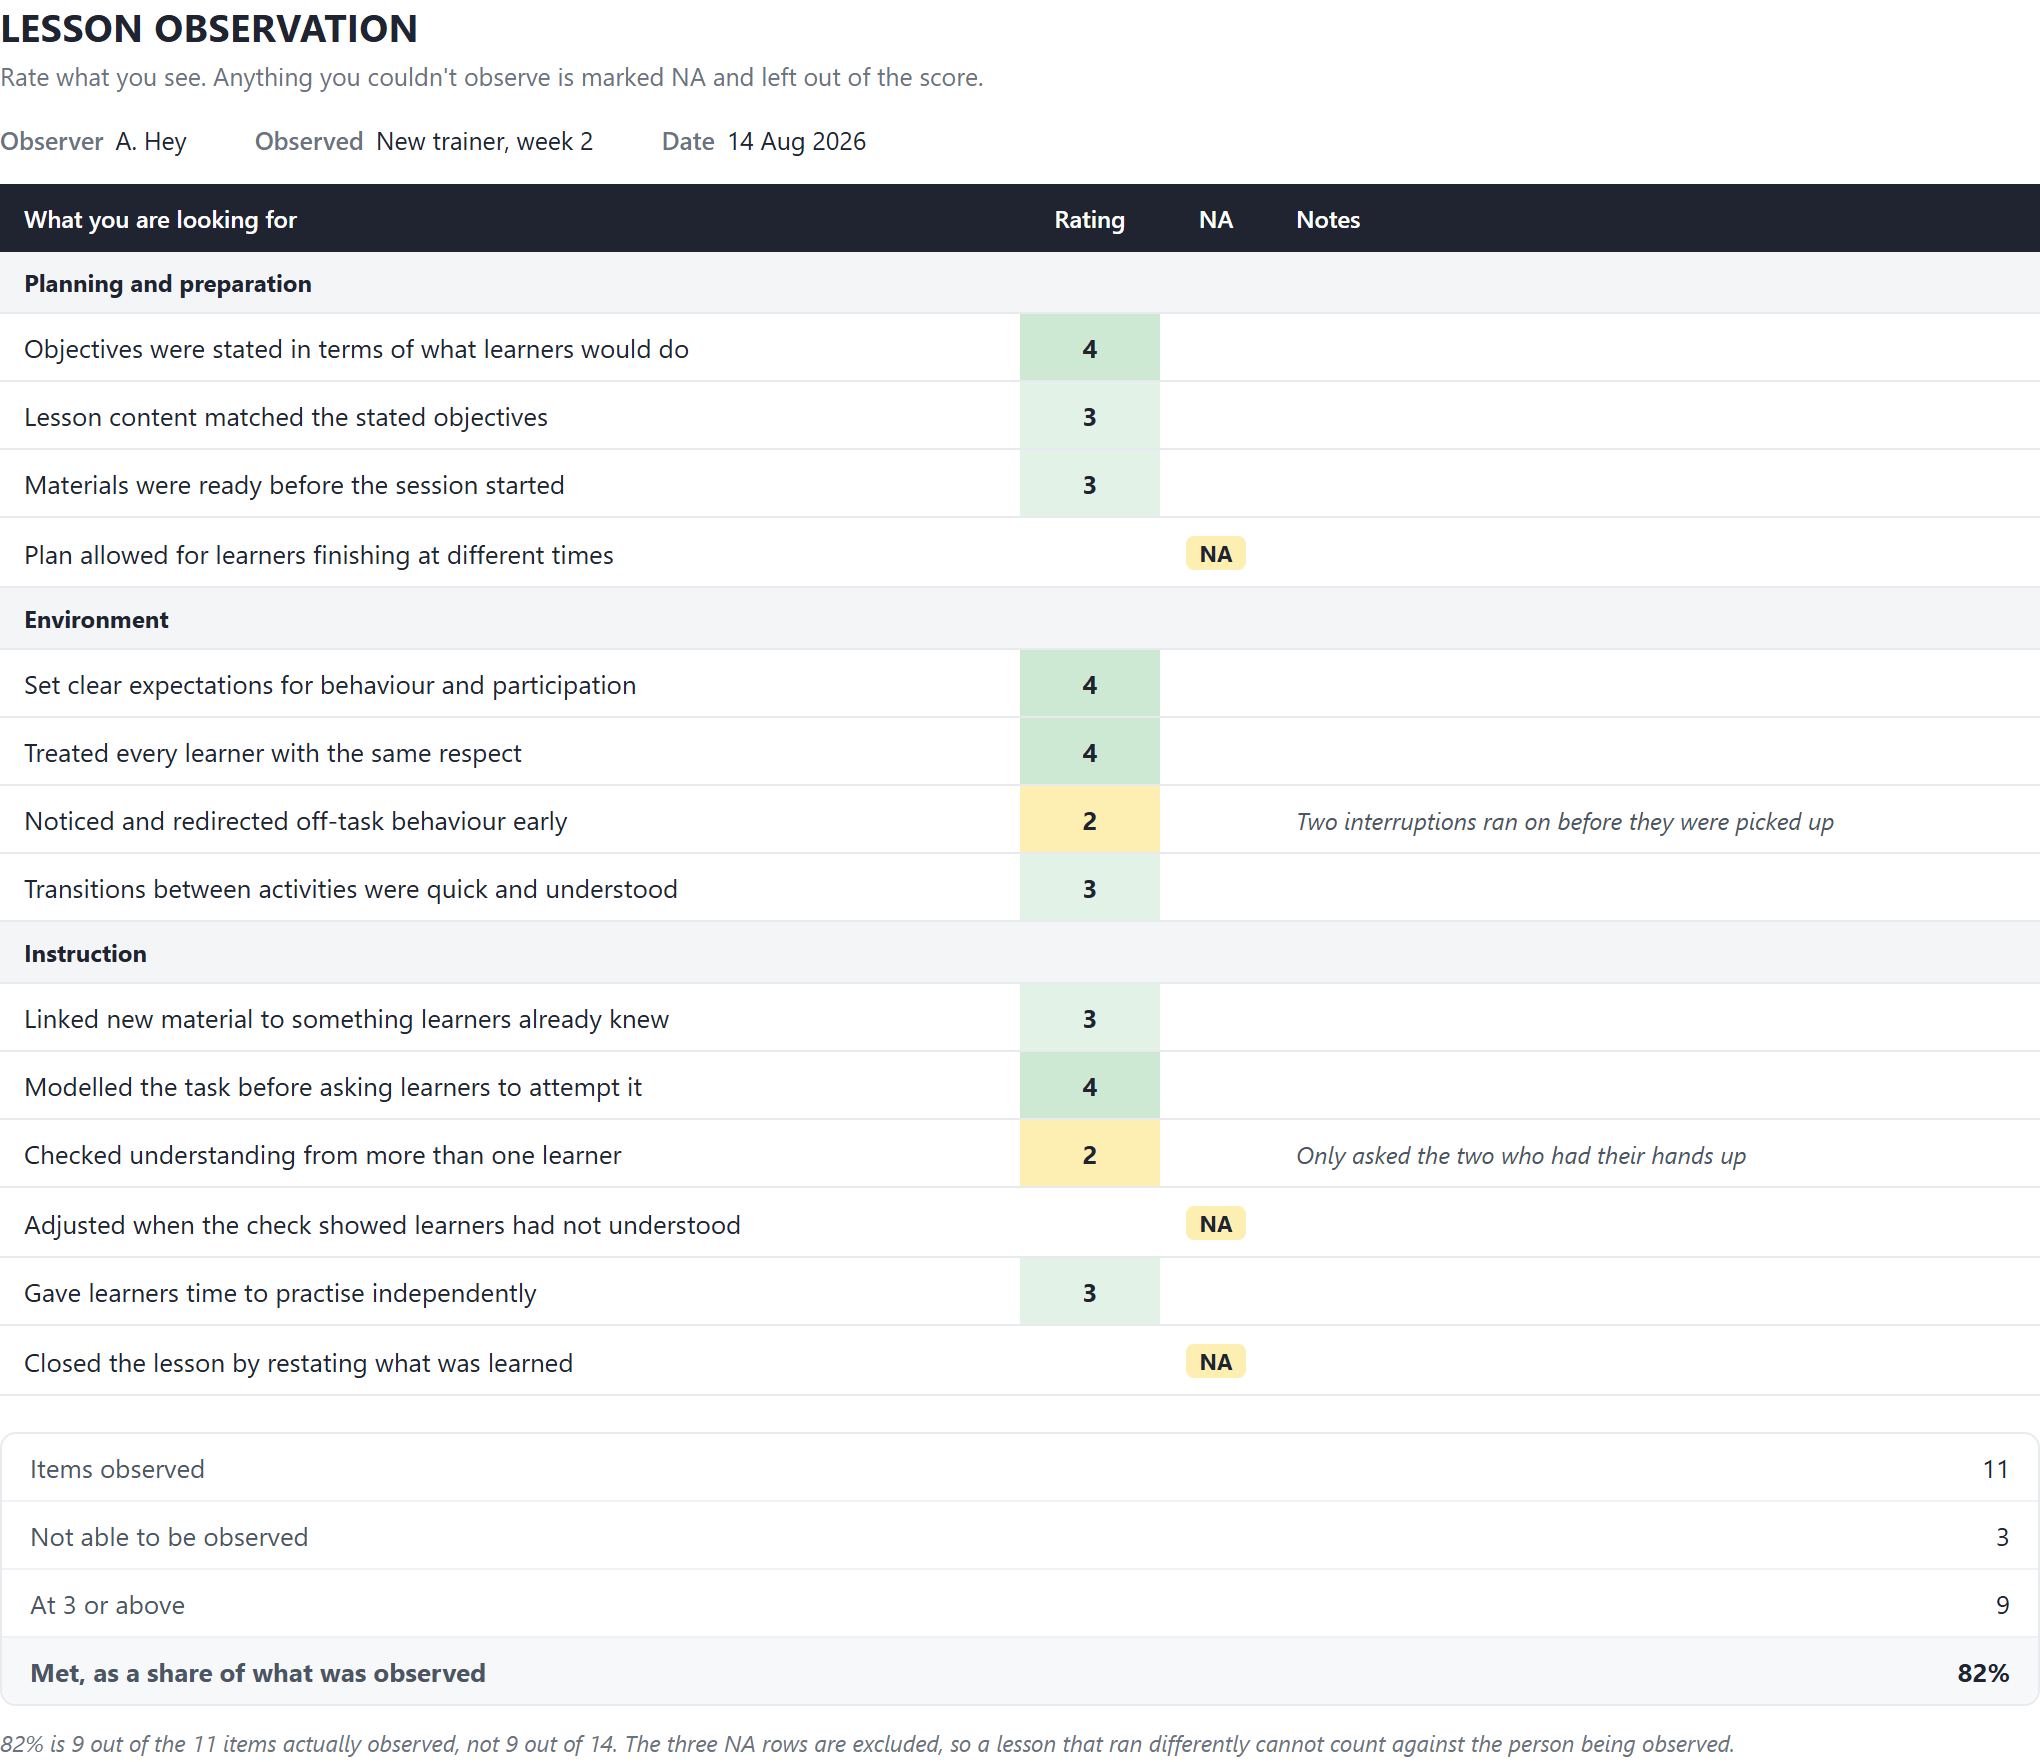This screenshot has width=2040, height=1762.
Task: Click the Rating column header
Action: [x=1089, y=219]
